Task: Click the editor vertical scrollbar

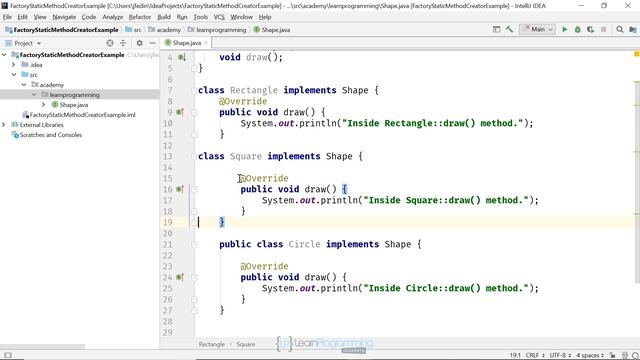Action: (637, 181)
